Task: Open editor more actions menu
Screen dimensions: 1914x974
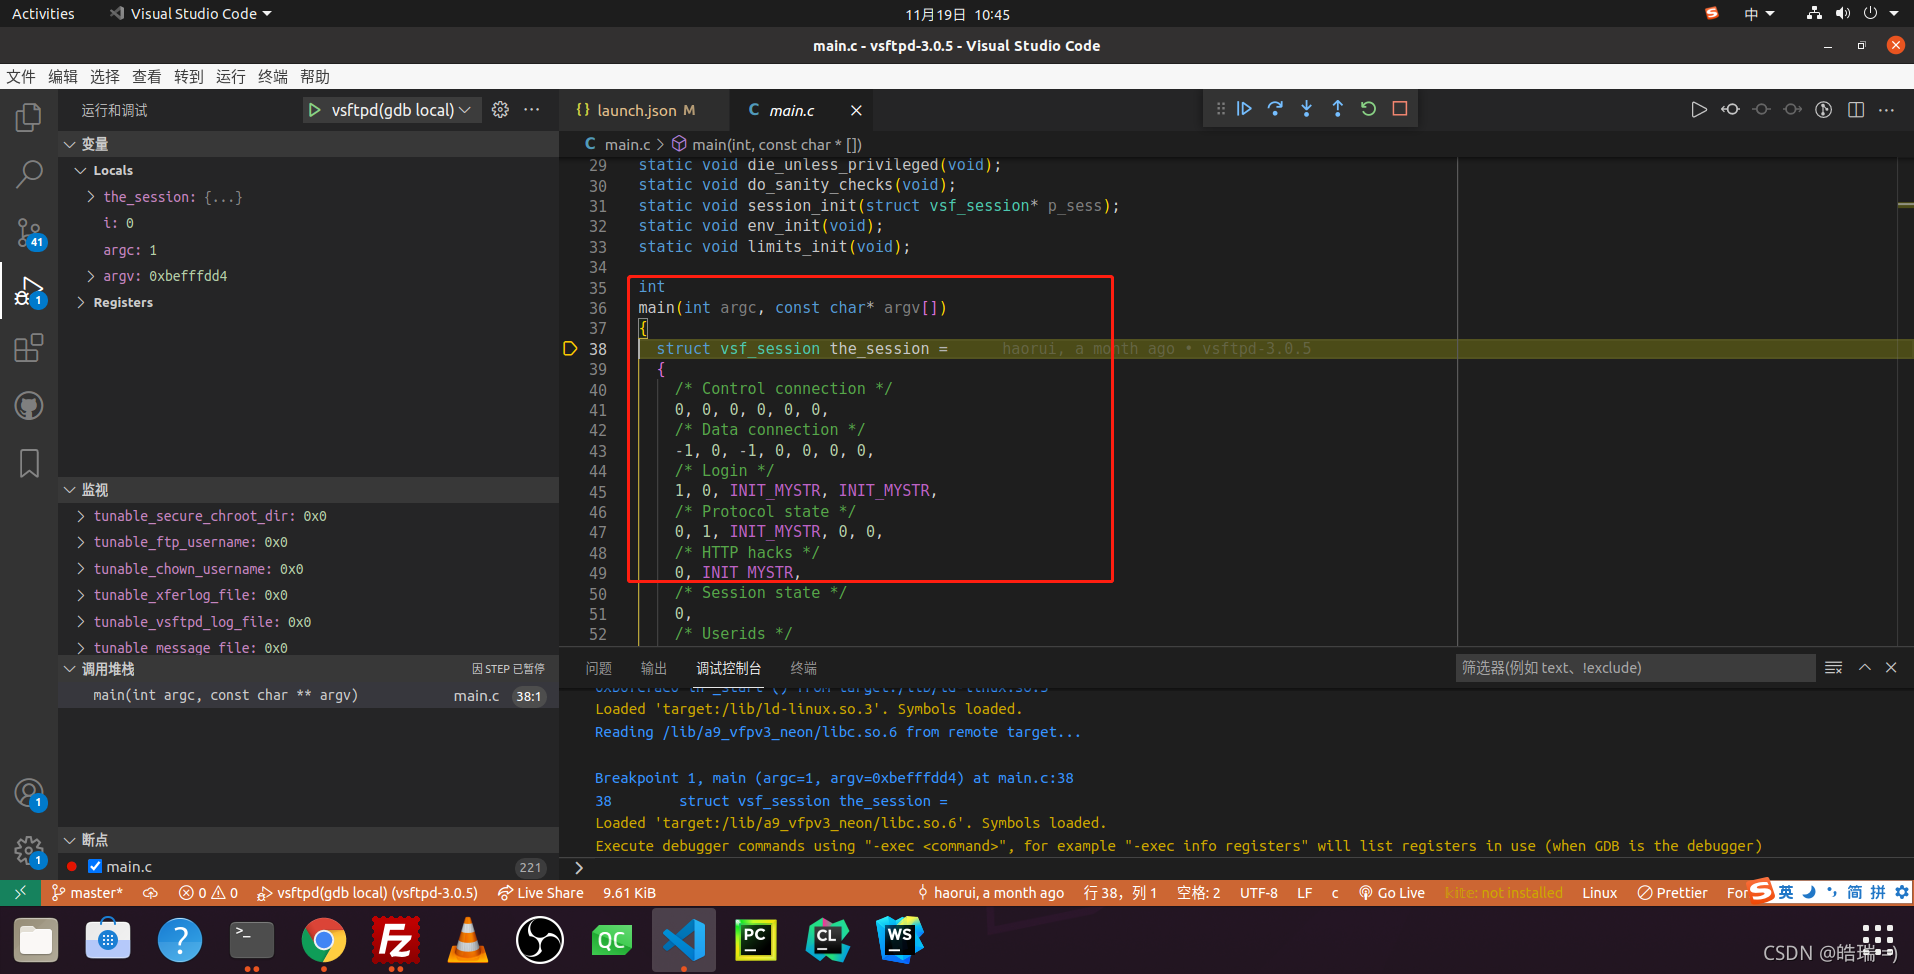Action: [x=1887, y=110]
